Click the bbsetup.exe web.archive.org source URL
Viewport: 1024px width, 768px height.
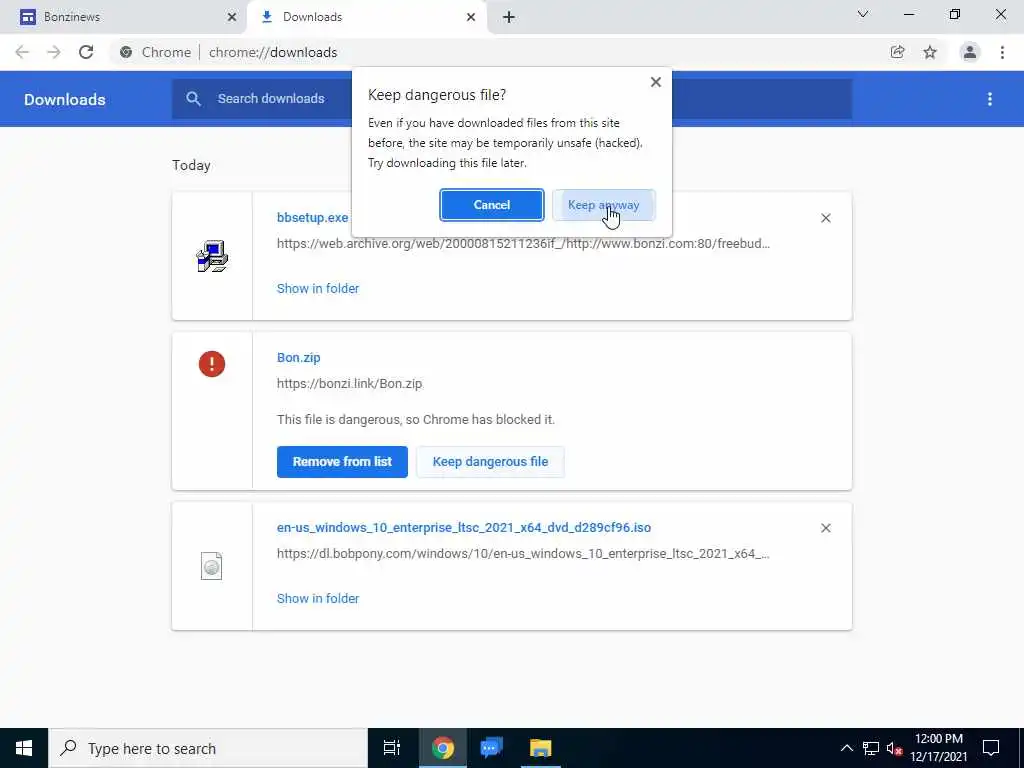click(x=523, y=244)
